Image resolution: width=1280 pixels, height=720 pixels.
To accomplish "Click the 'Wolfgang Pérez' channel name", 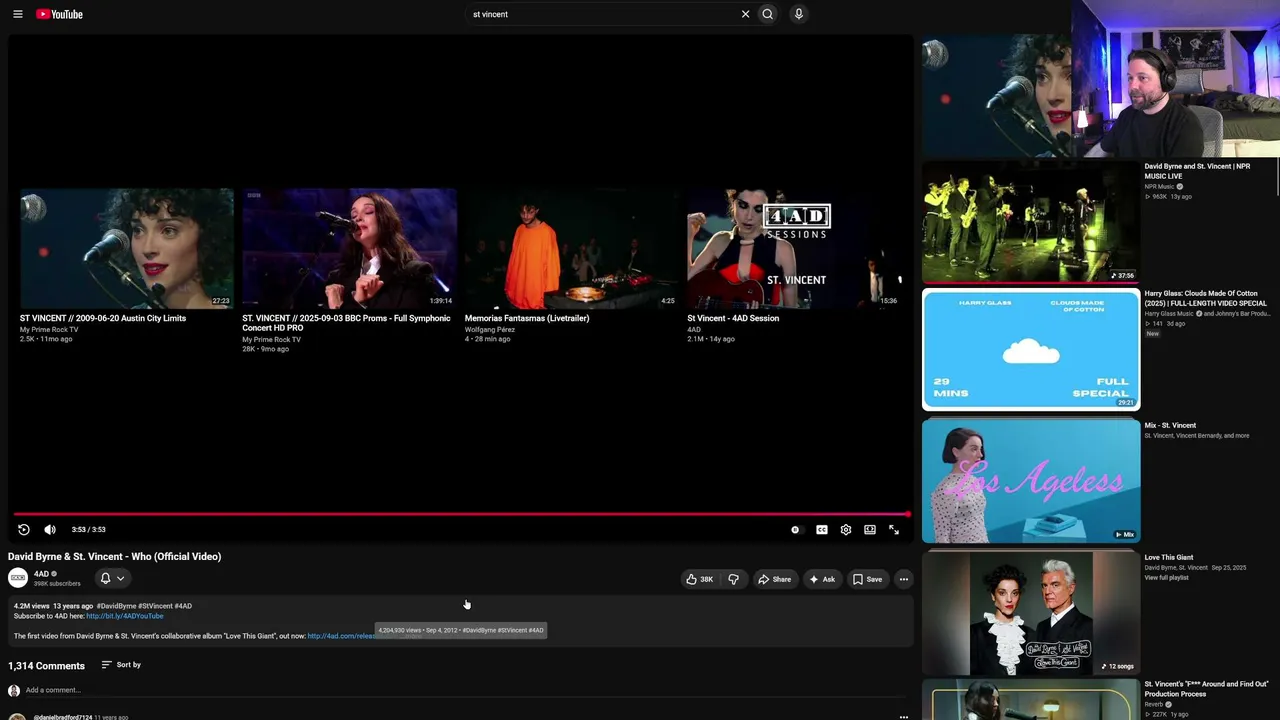I will click(x=490, y=329).
